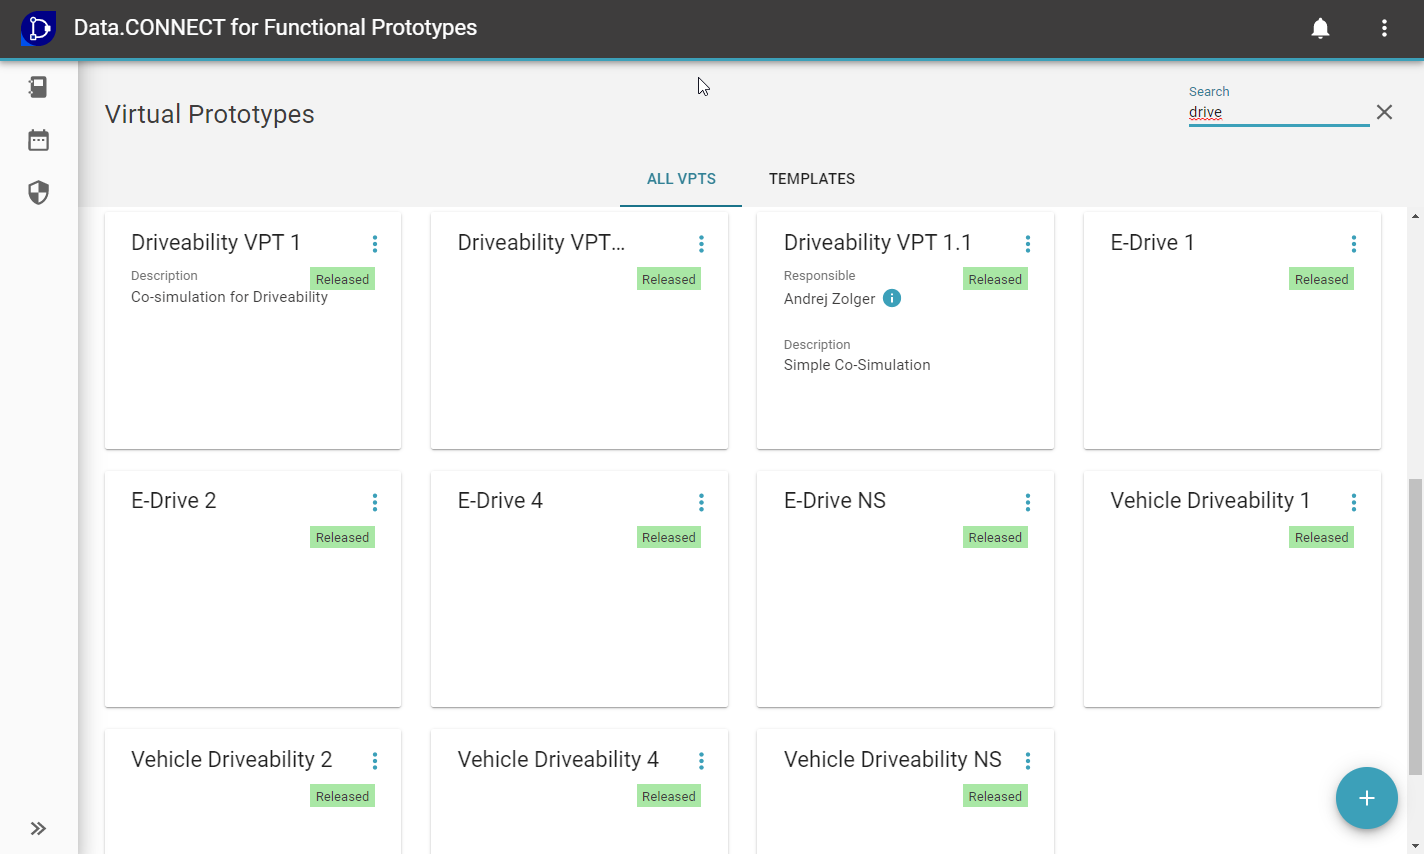Add new prototype with plus button
The width and height of the screenshot is (1424, 854).
click(x=1366, y=798)
